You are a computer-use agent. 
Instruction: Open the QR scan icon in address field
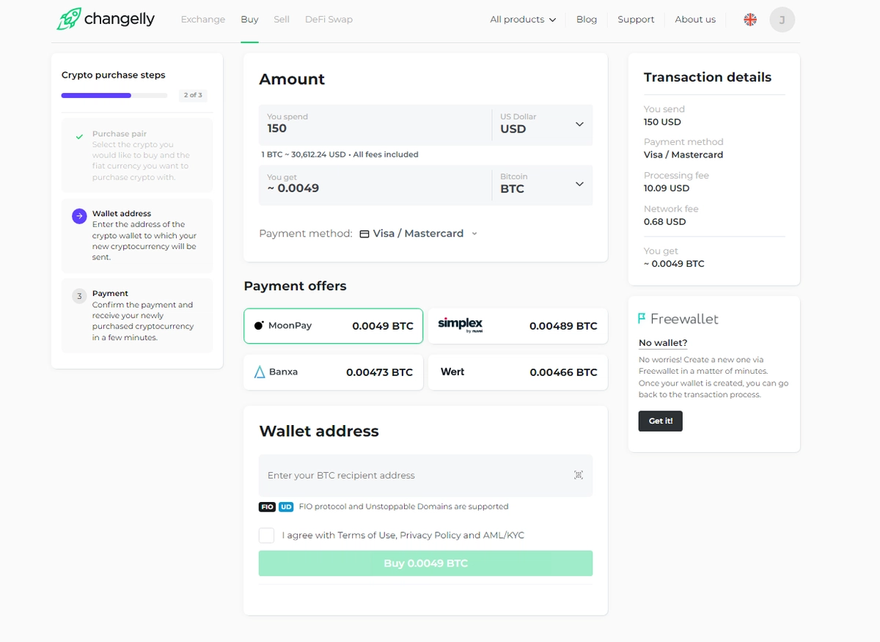578,475
